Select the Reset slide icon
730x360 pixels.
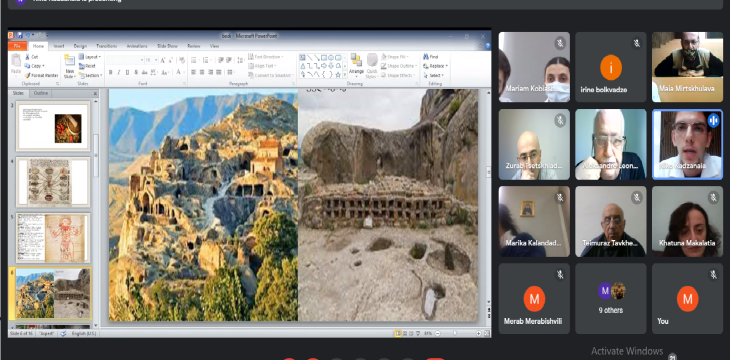coord(81,66)
